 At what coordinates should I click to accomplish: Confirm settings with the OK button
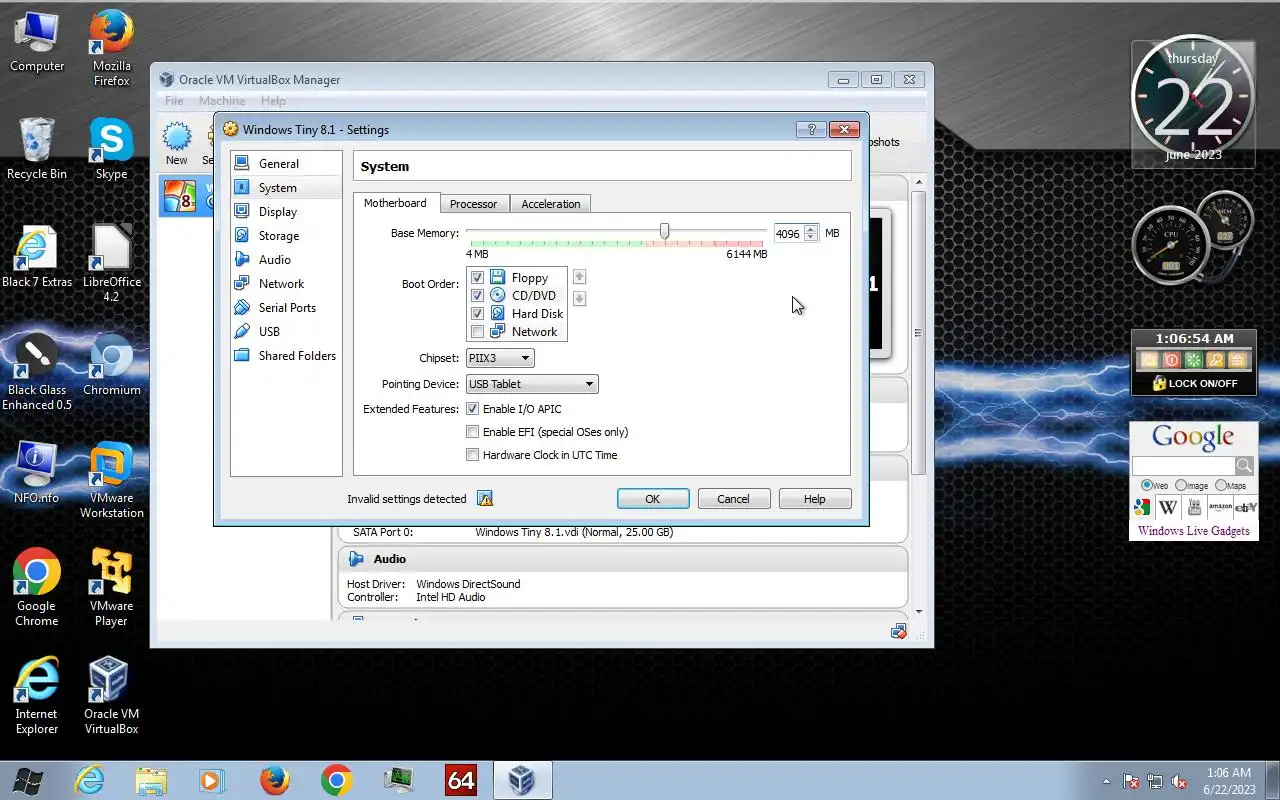tap(653, 499)
